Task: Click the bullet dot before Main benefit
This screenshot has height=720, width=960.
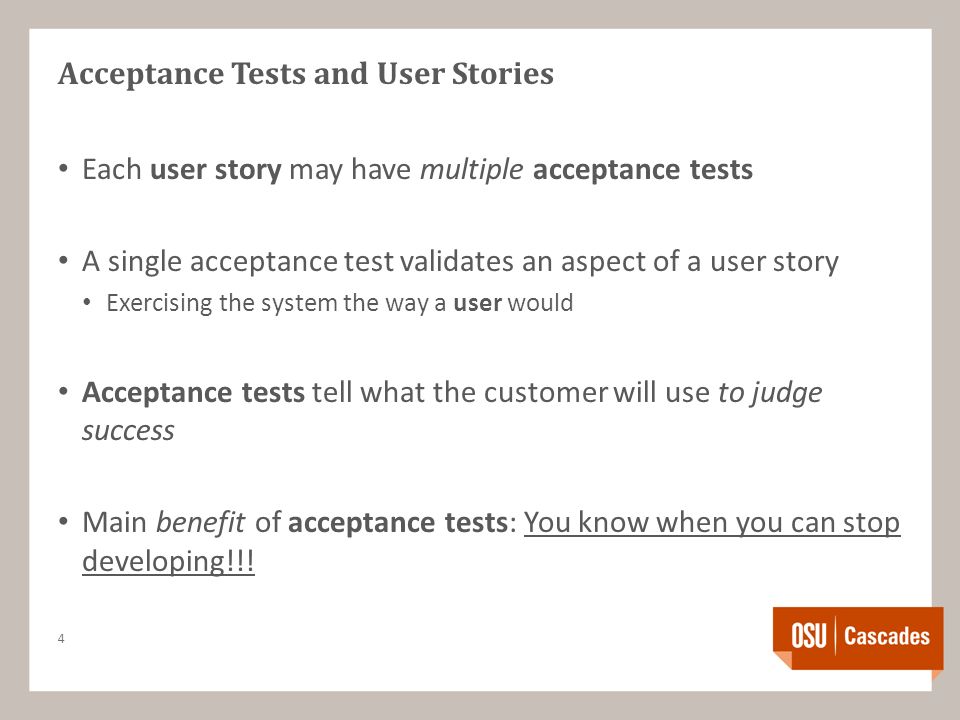Action: [x=64, y=521]
